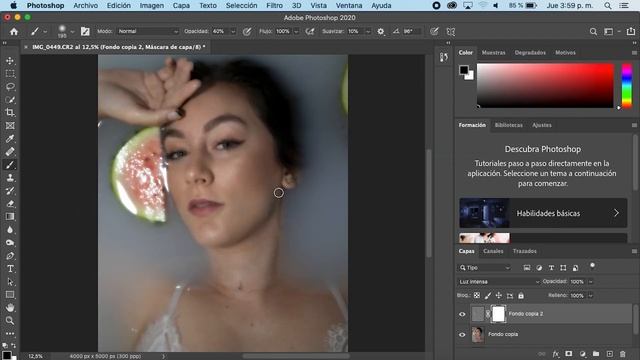
Task: Select the Move tool
Action: click(x=10, y=61)
